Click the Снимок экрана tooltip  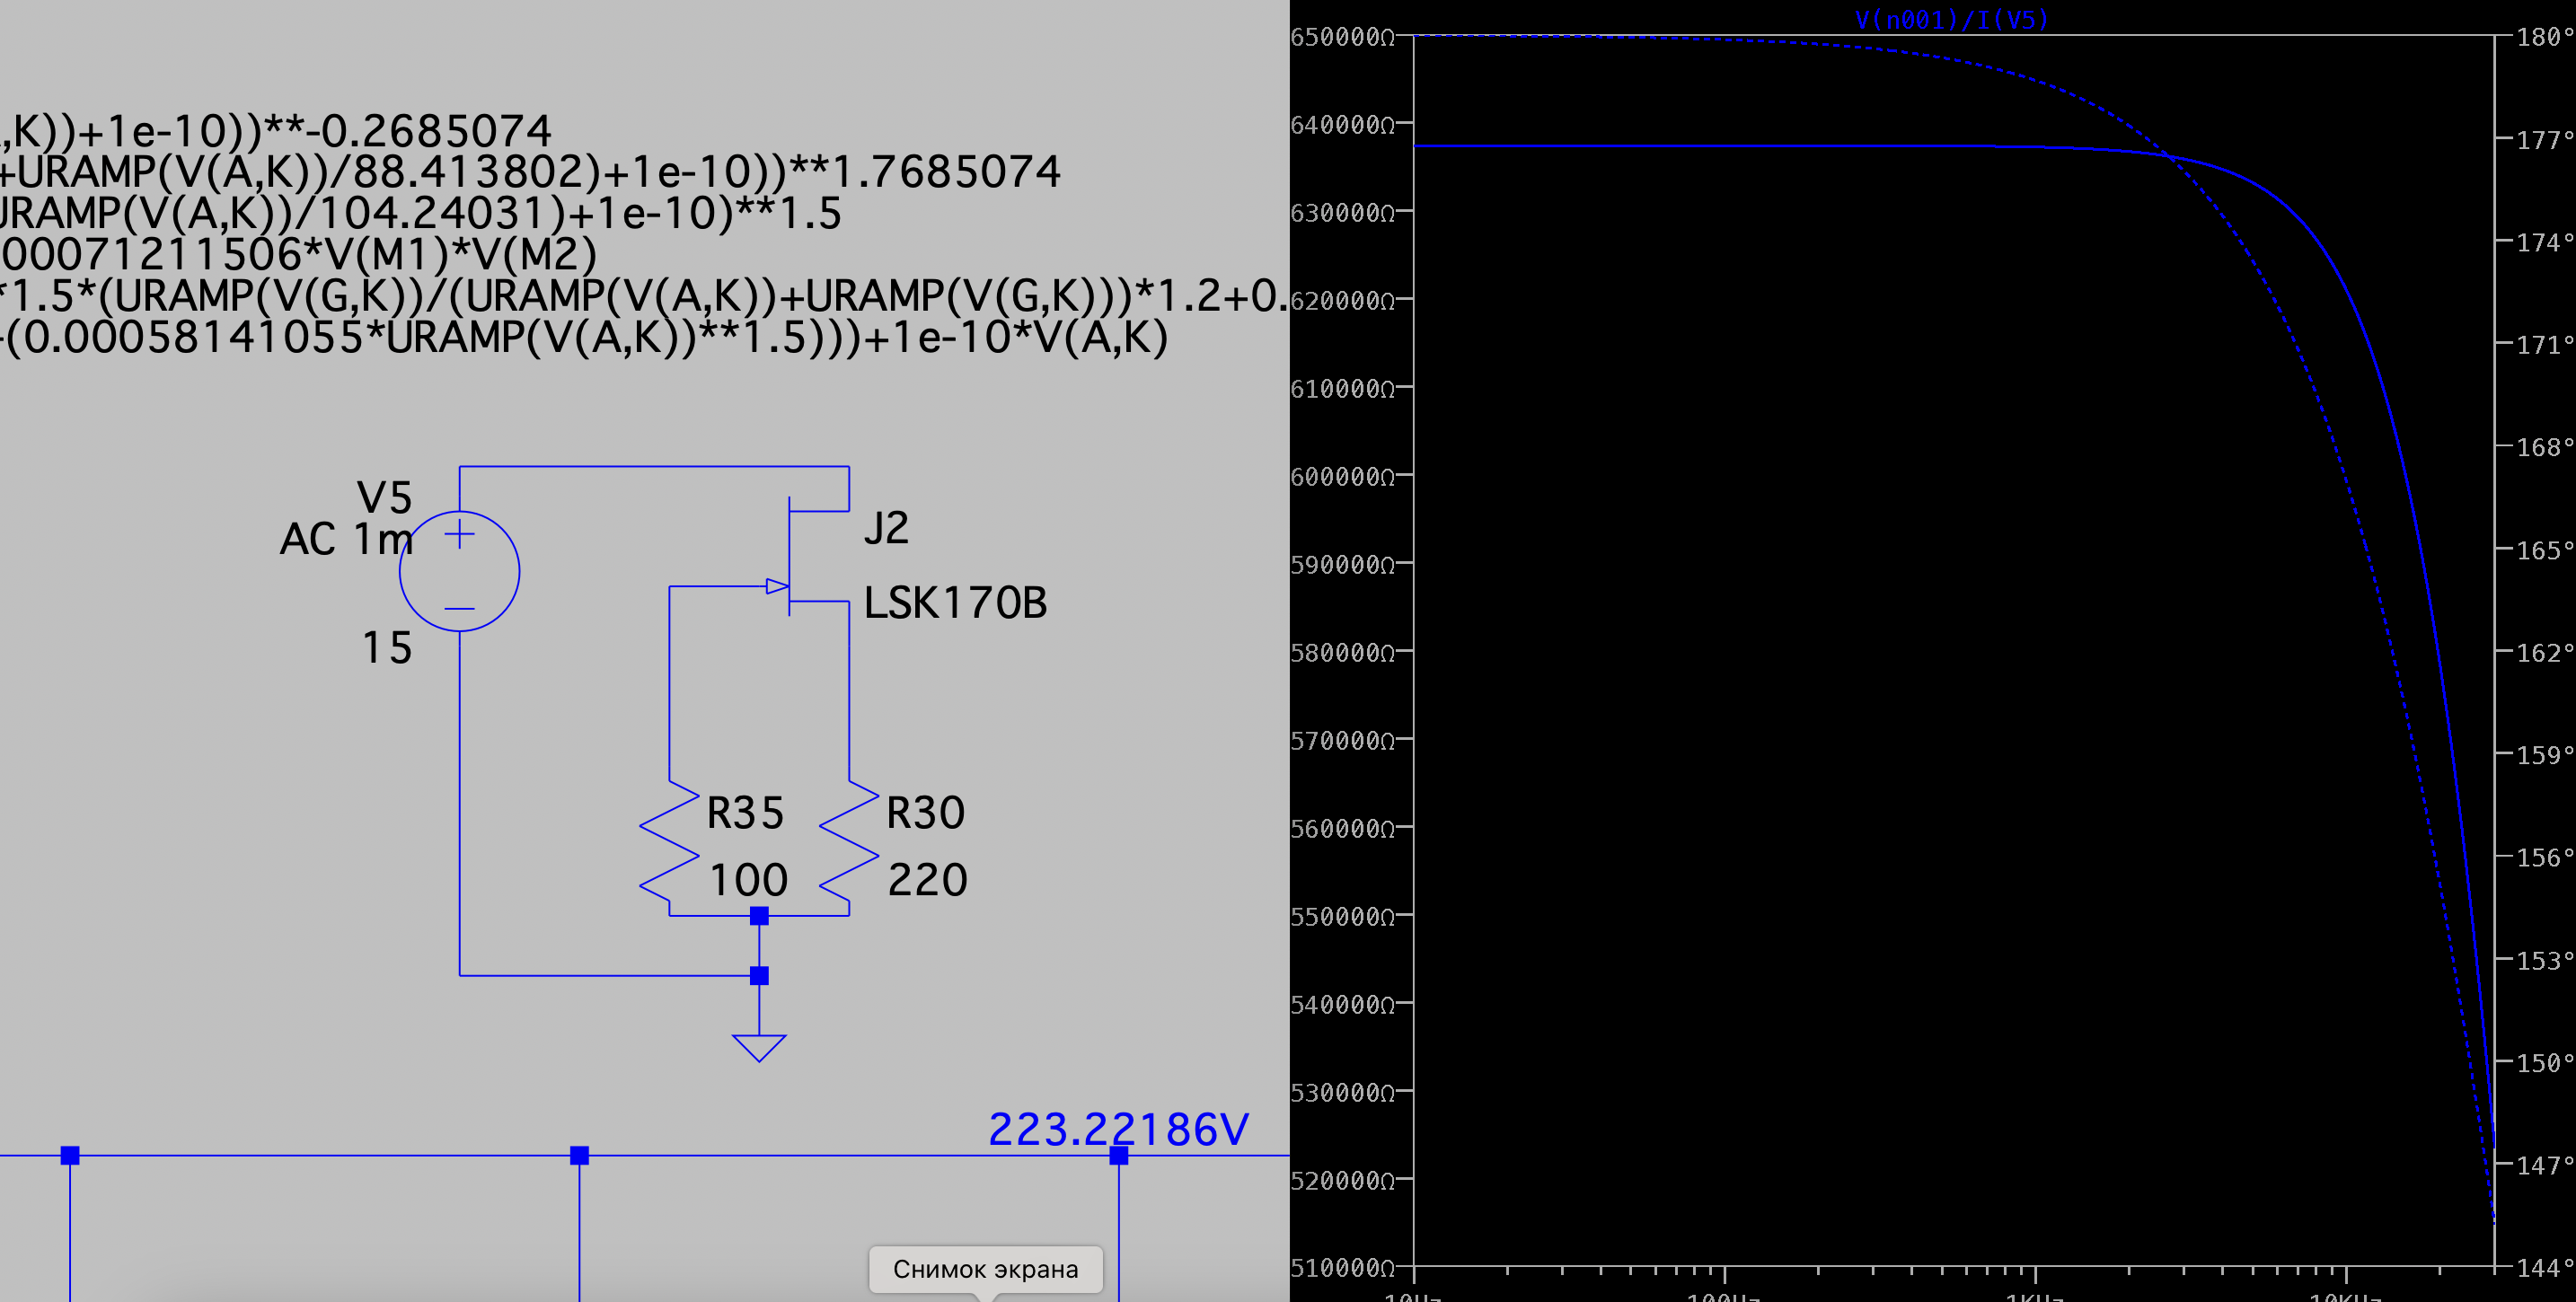click(985, 1268)
